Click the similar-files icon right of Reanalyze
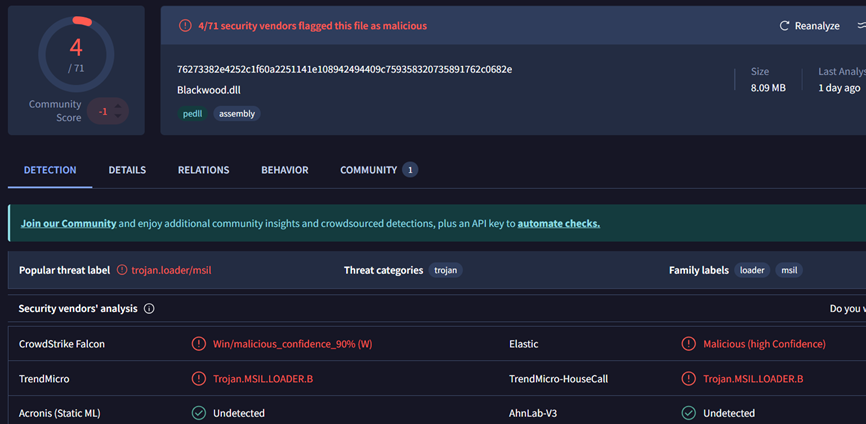 coord(860,26)
